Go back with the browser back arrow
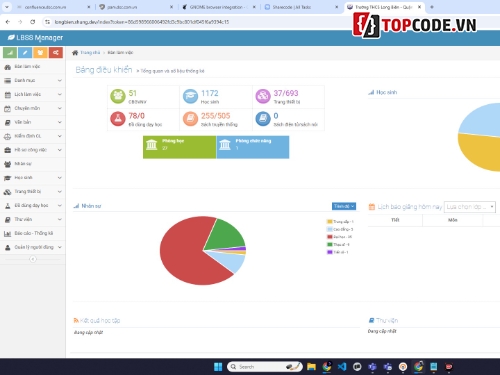 (8, 22)
